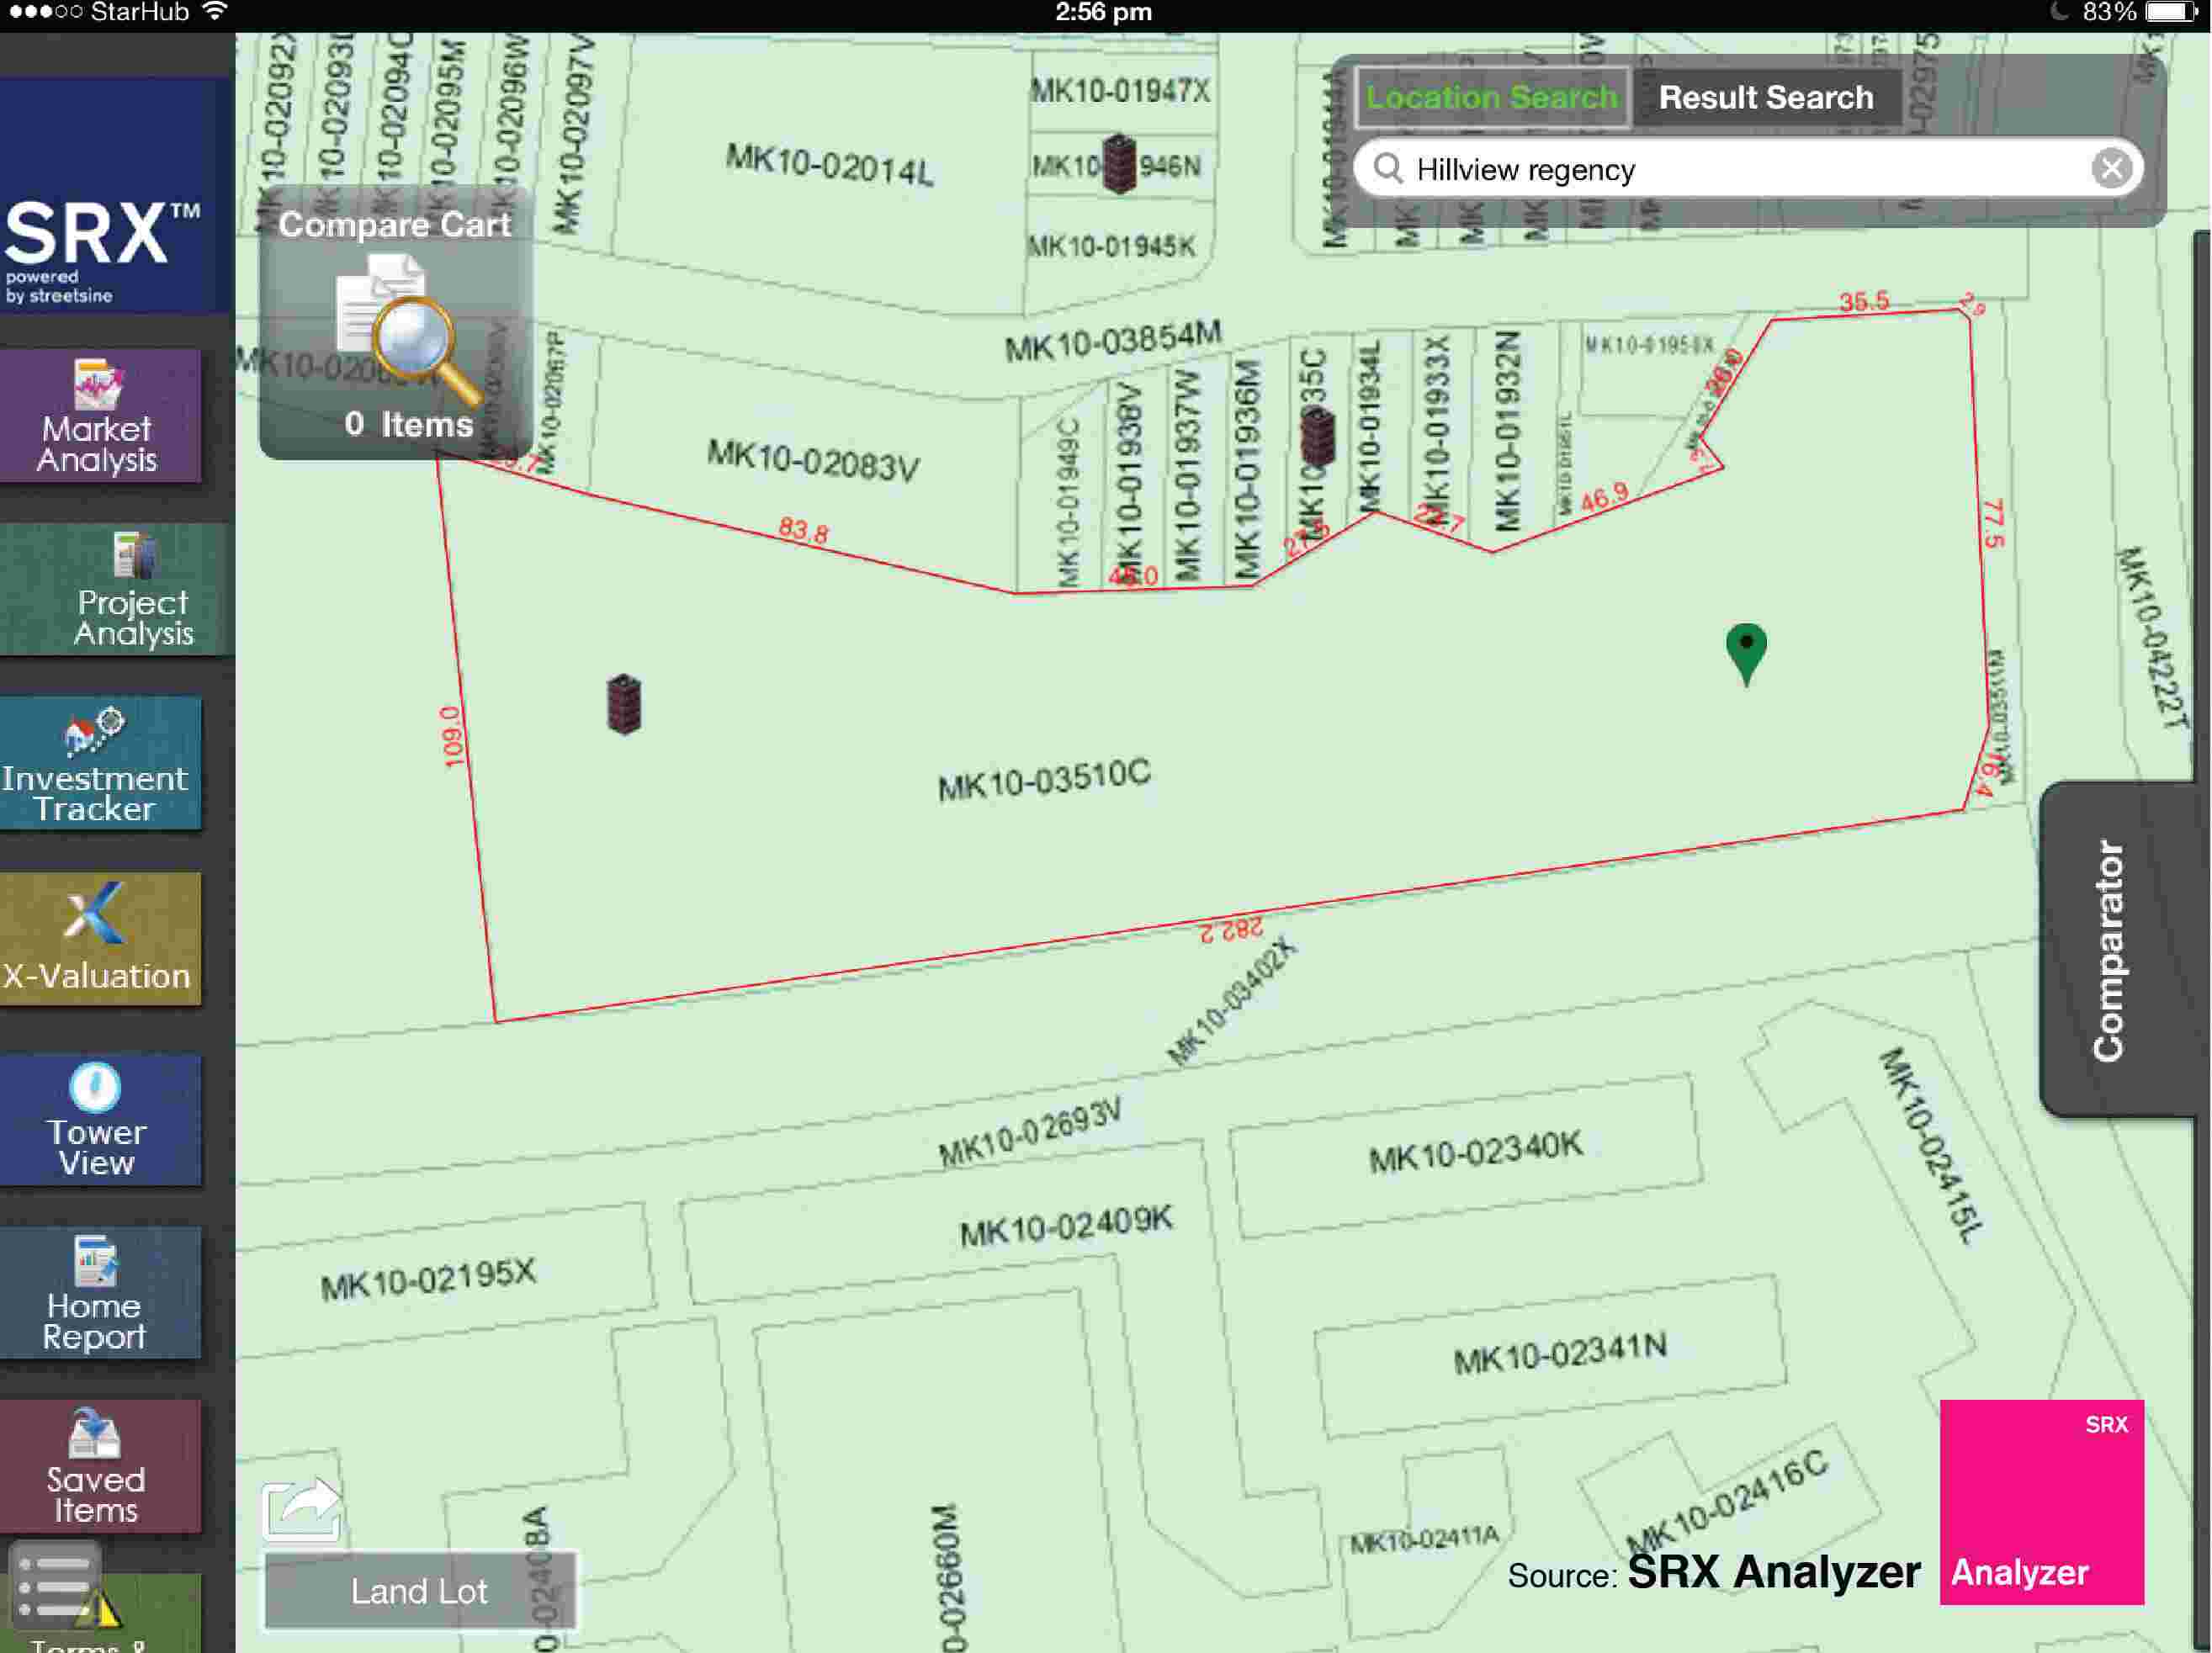This screenshot has width=2212, height=1653.
Task: Select the building marker near MK10-01936M
Action: [x=1317, y=437]
